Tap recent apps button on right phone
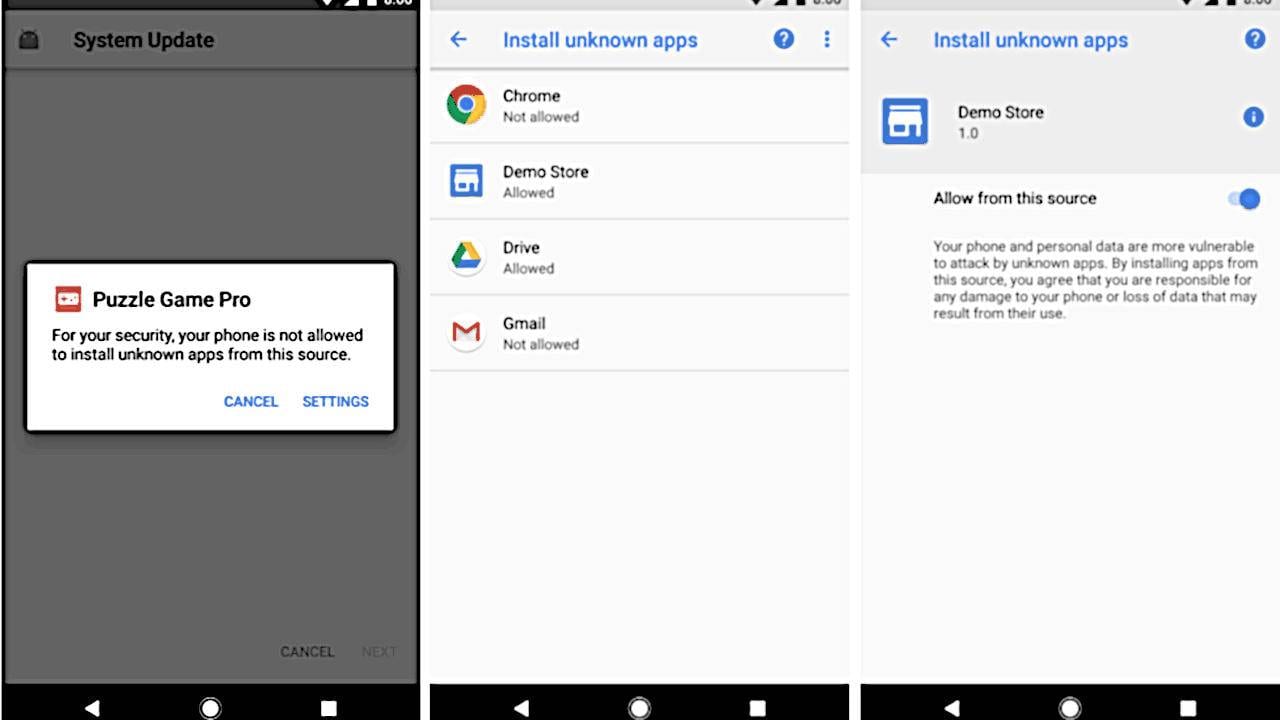 (1188, 708)
